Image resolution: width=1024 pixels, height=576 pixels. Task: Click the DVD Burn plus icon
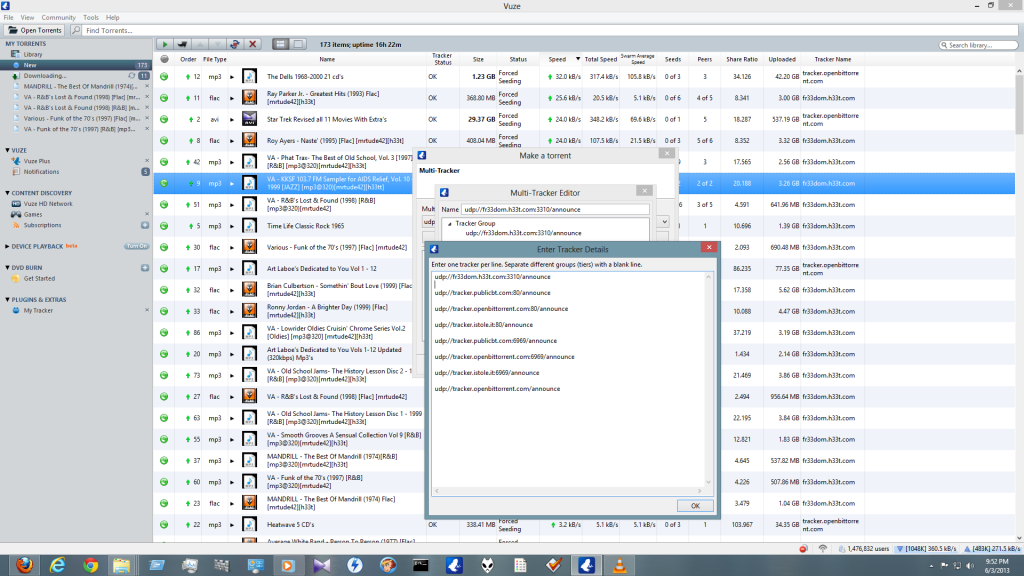tap(145, 268)
